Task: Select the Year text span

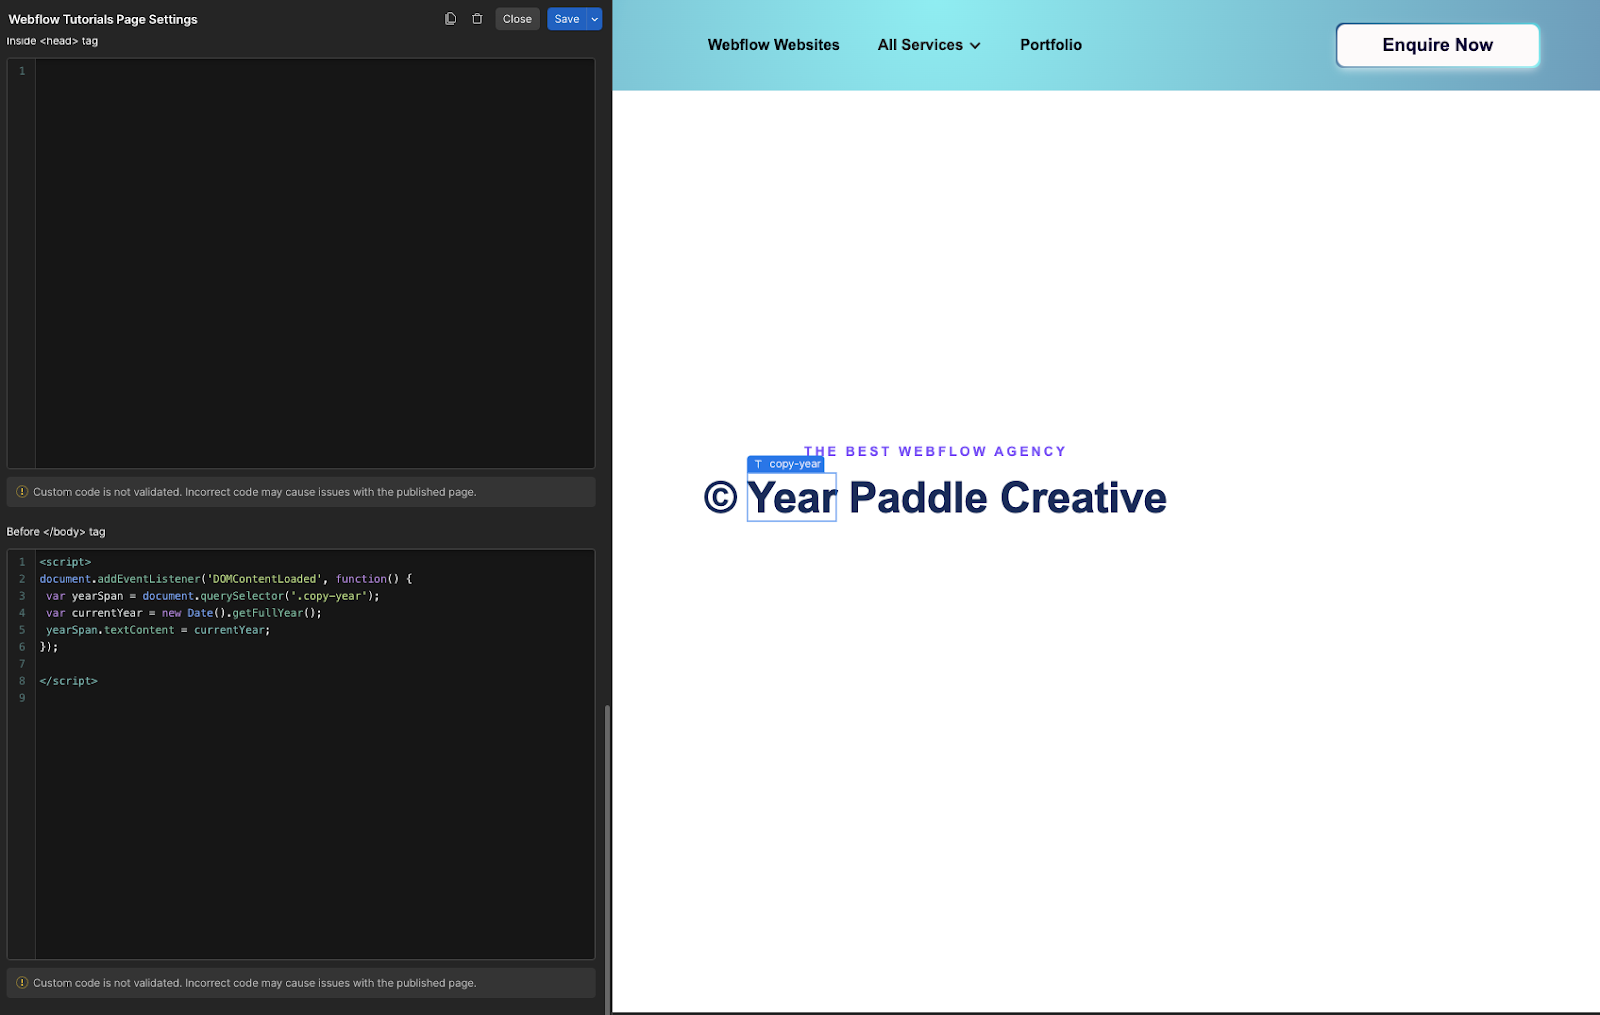Action: (792, 497)
